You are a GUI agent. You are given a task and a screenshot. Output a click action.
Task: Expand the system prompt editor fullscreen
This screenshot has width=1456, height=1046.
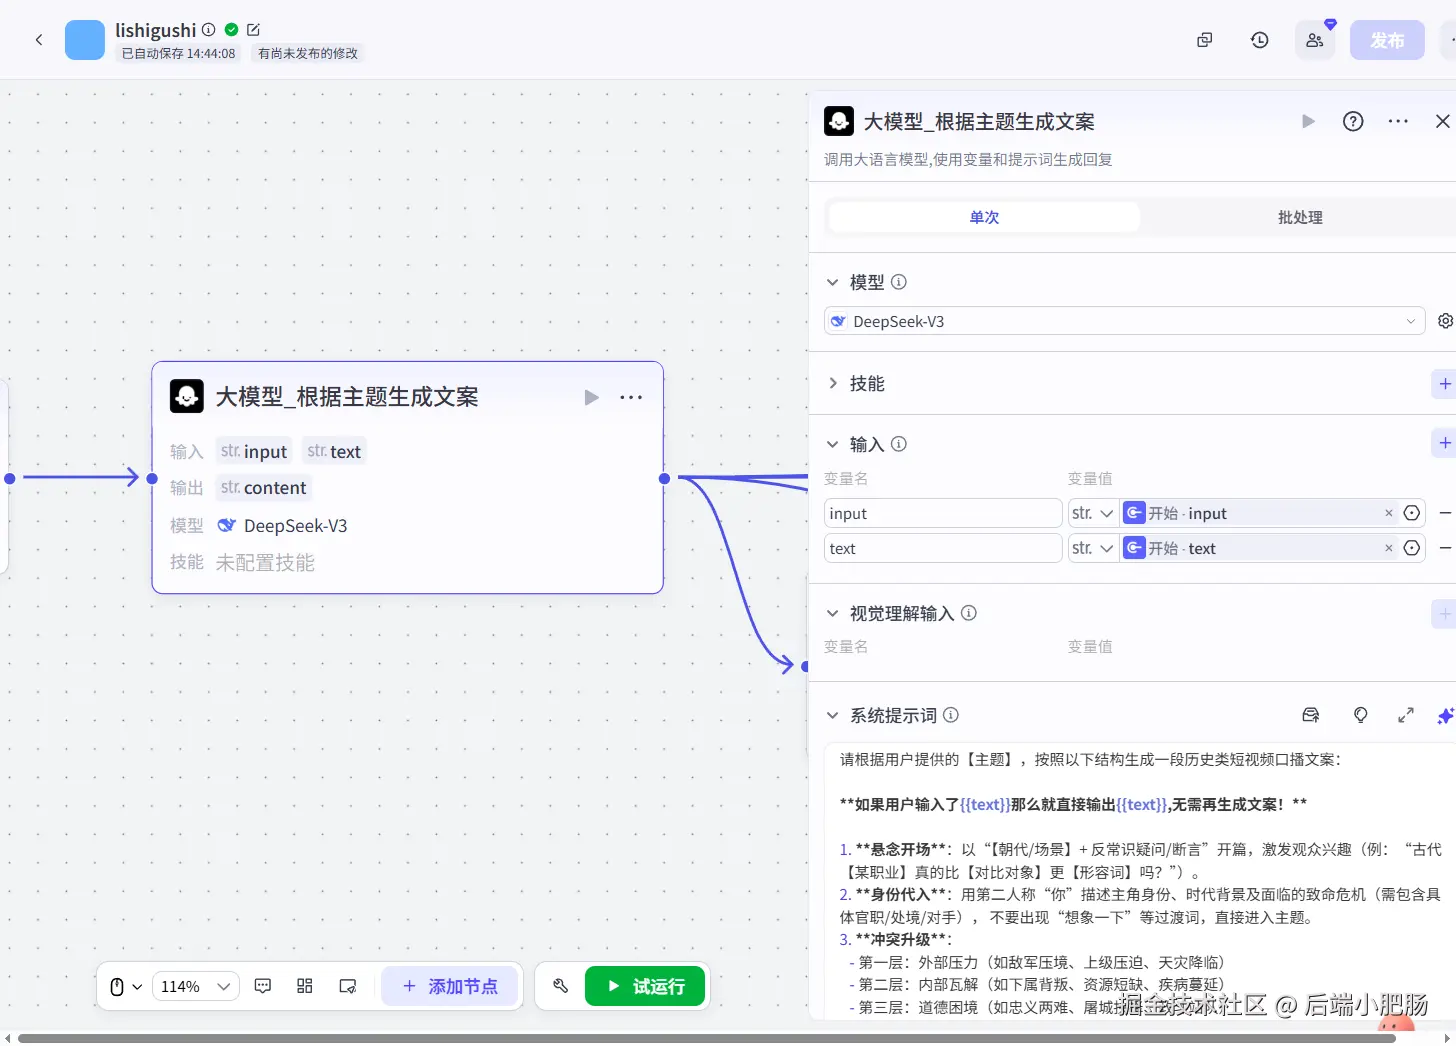click(x=1406, y=715)
